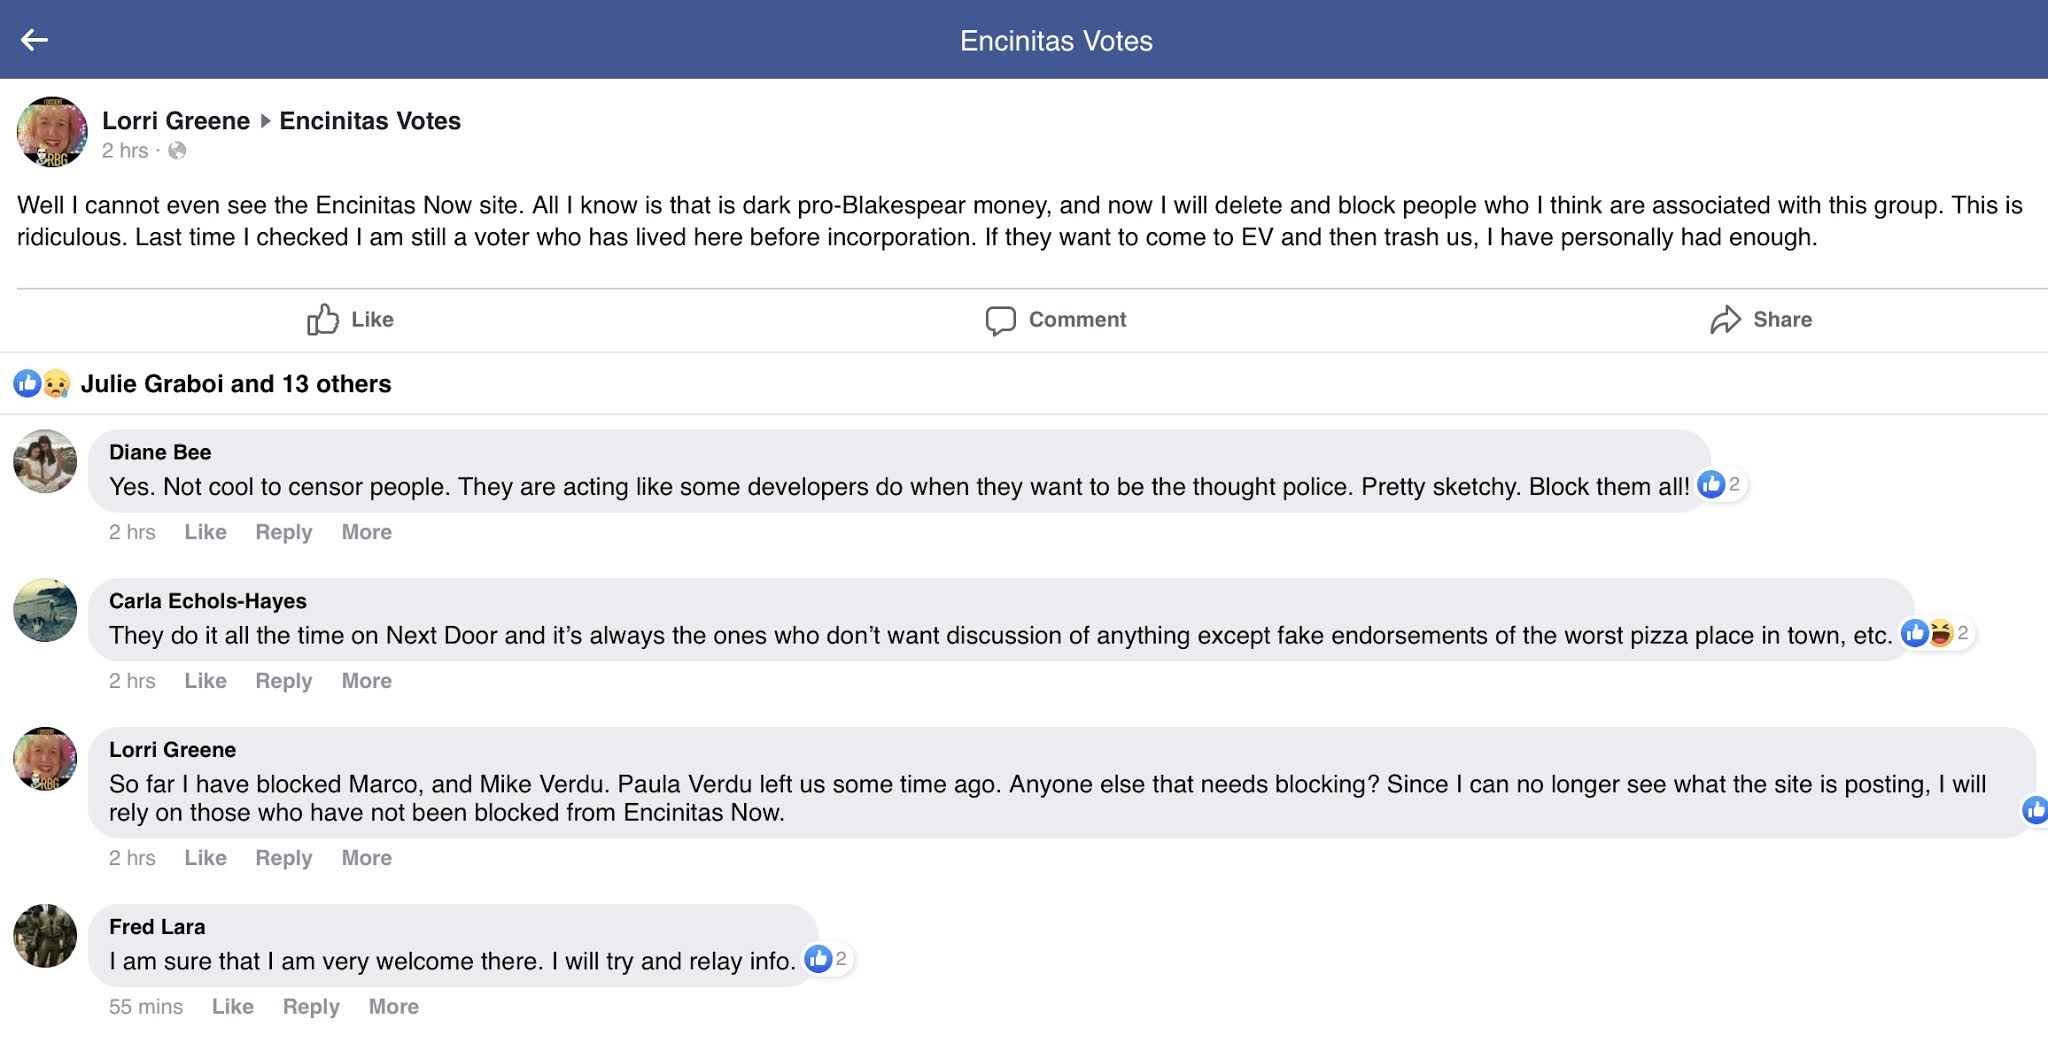View reaction icons beside Julie Graboi
2048x1043 pixels.
(x=41, y=383)
